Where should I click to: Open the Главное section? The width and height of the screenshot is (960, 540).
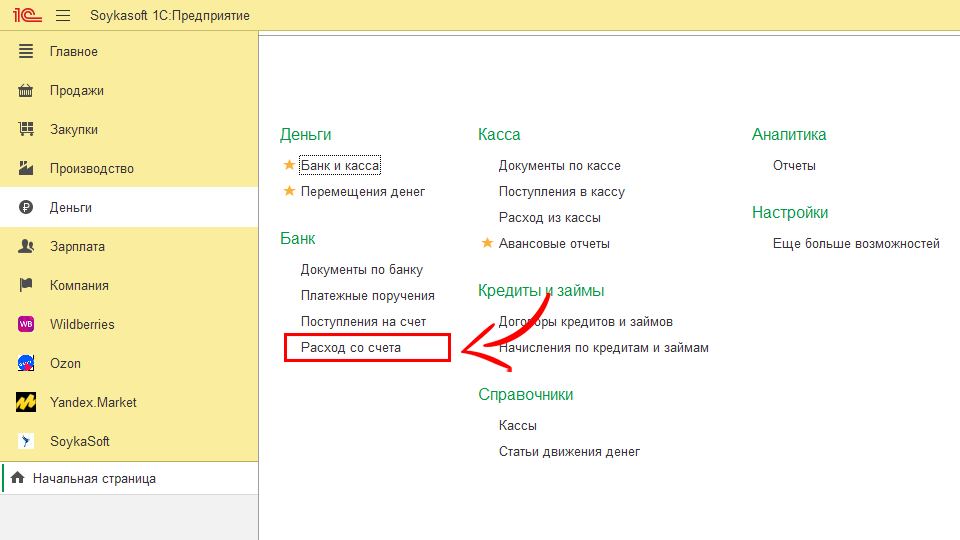(x=74, y=52)
